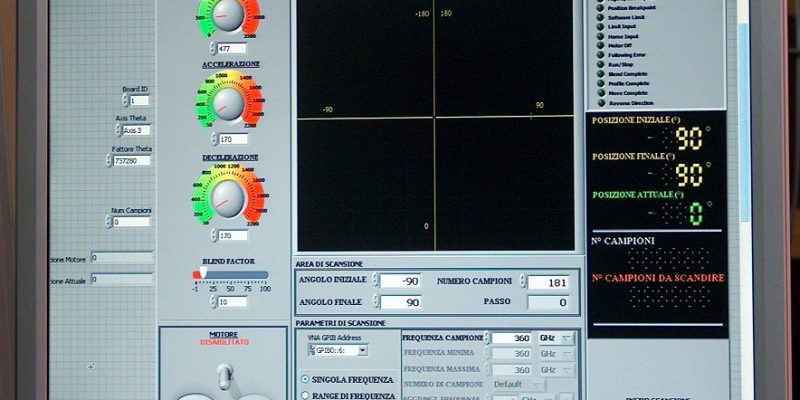Image resolution: width=800 pixels, height=400 pixels.
Task: Click the Accelerazione value field showing 170
Action: [234, 139]
